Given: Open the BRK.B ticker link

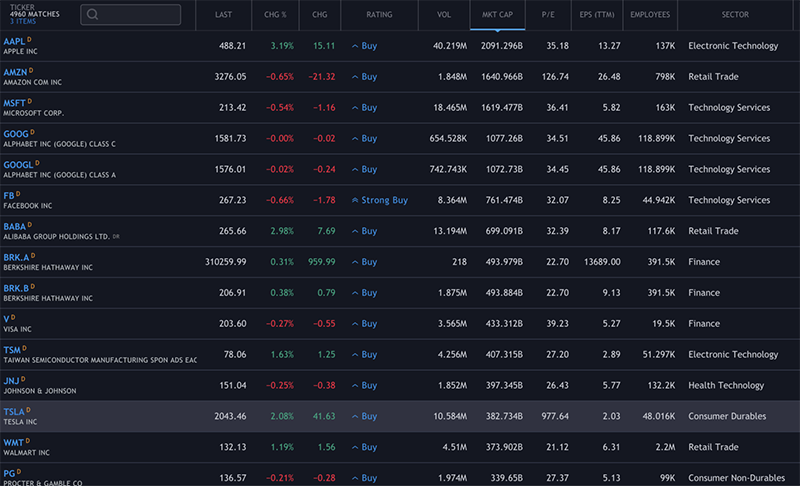Looking at the screenshot, I should click(16, 288).
